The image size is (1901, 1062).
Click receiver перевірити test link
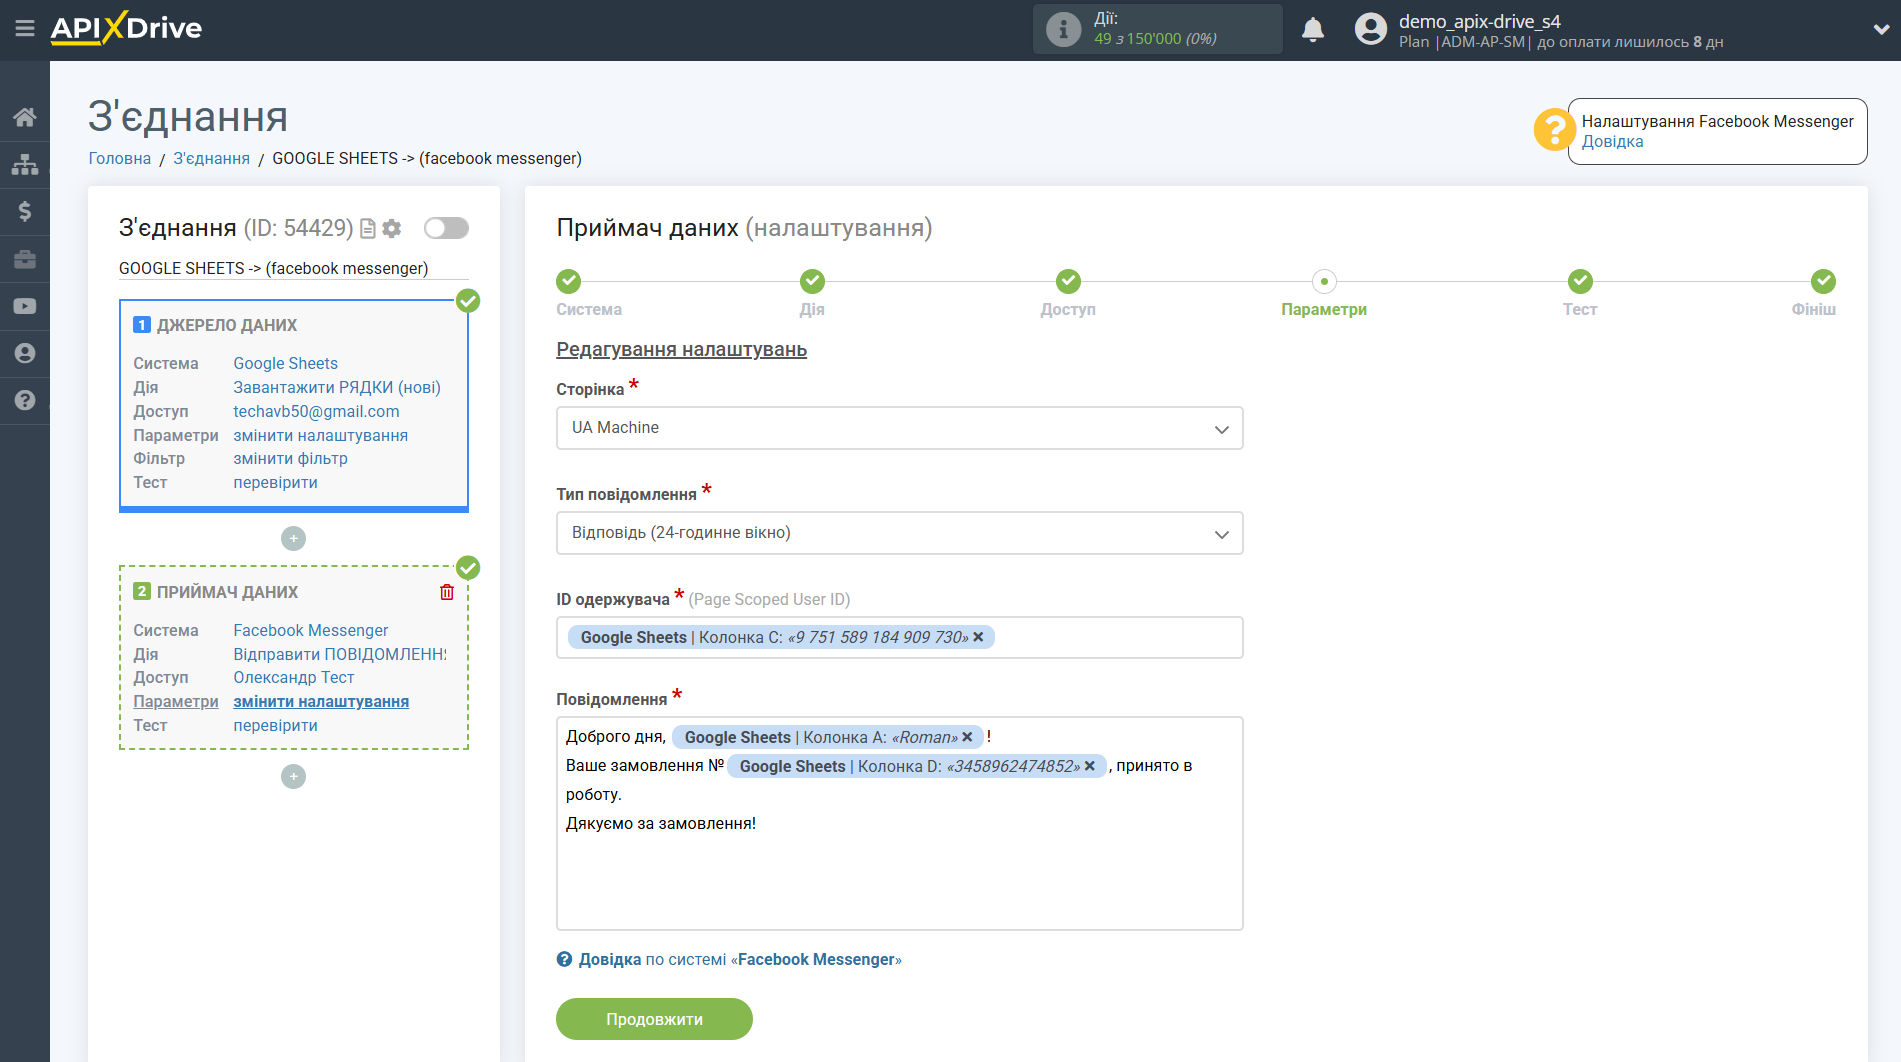tap(275, 725)
